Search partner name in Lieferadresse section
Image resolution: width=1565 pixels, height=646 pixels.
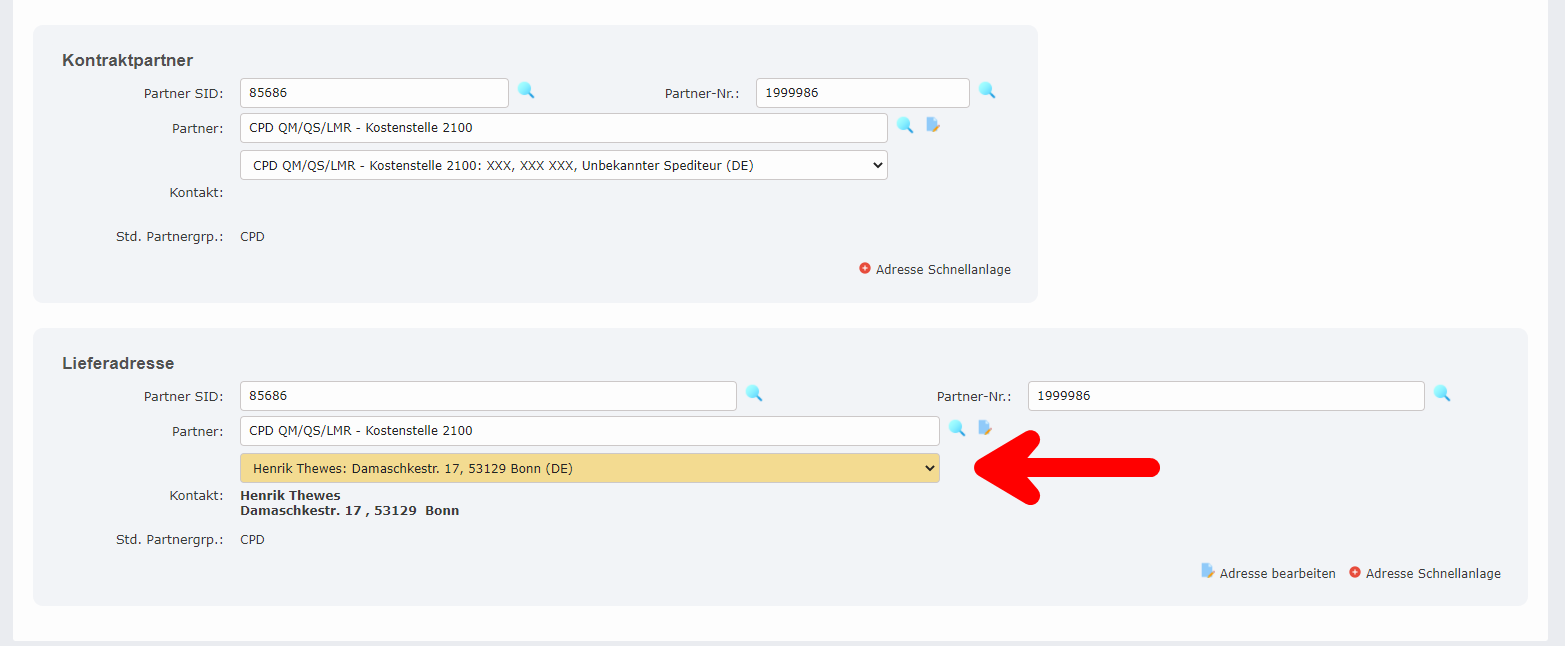click(957, 429)
